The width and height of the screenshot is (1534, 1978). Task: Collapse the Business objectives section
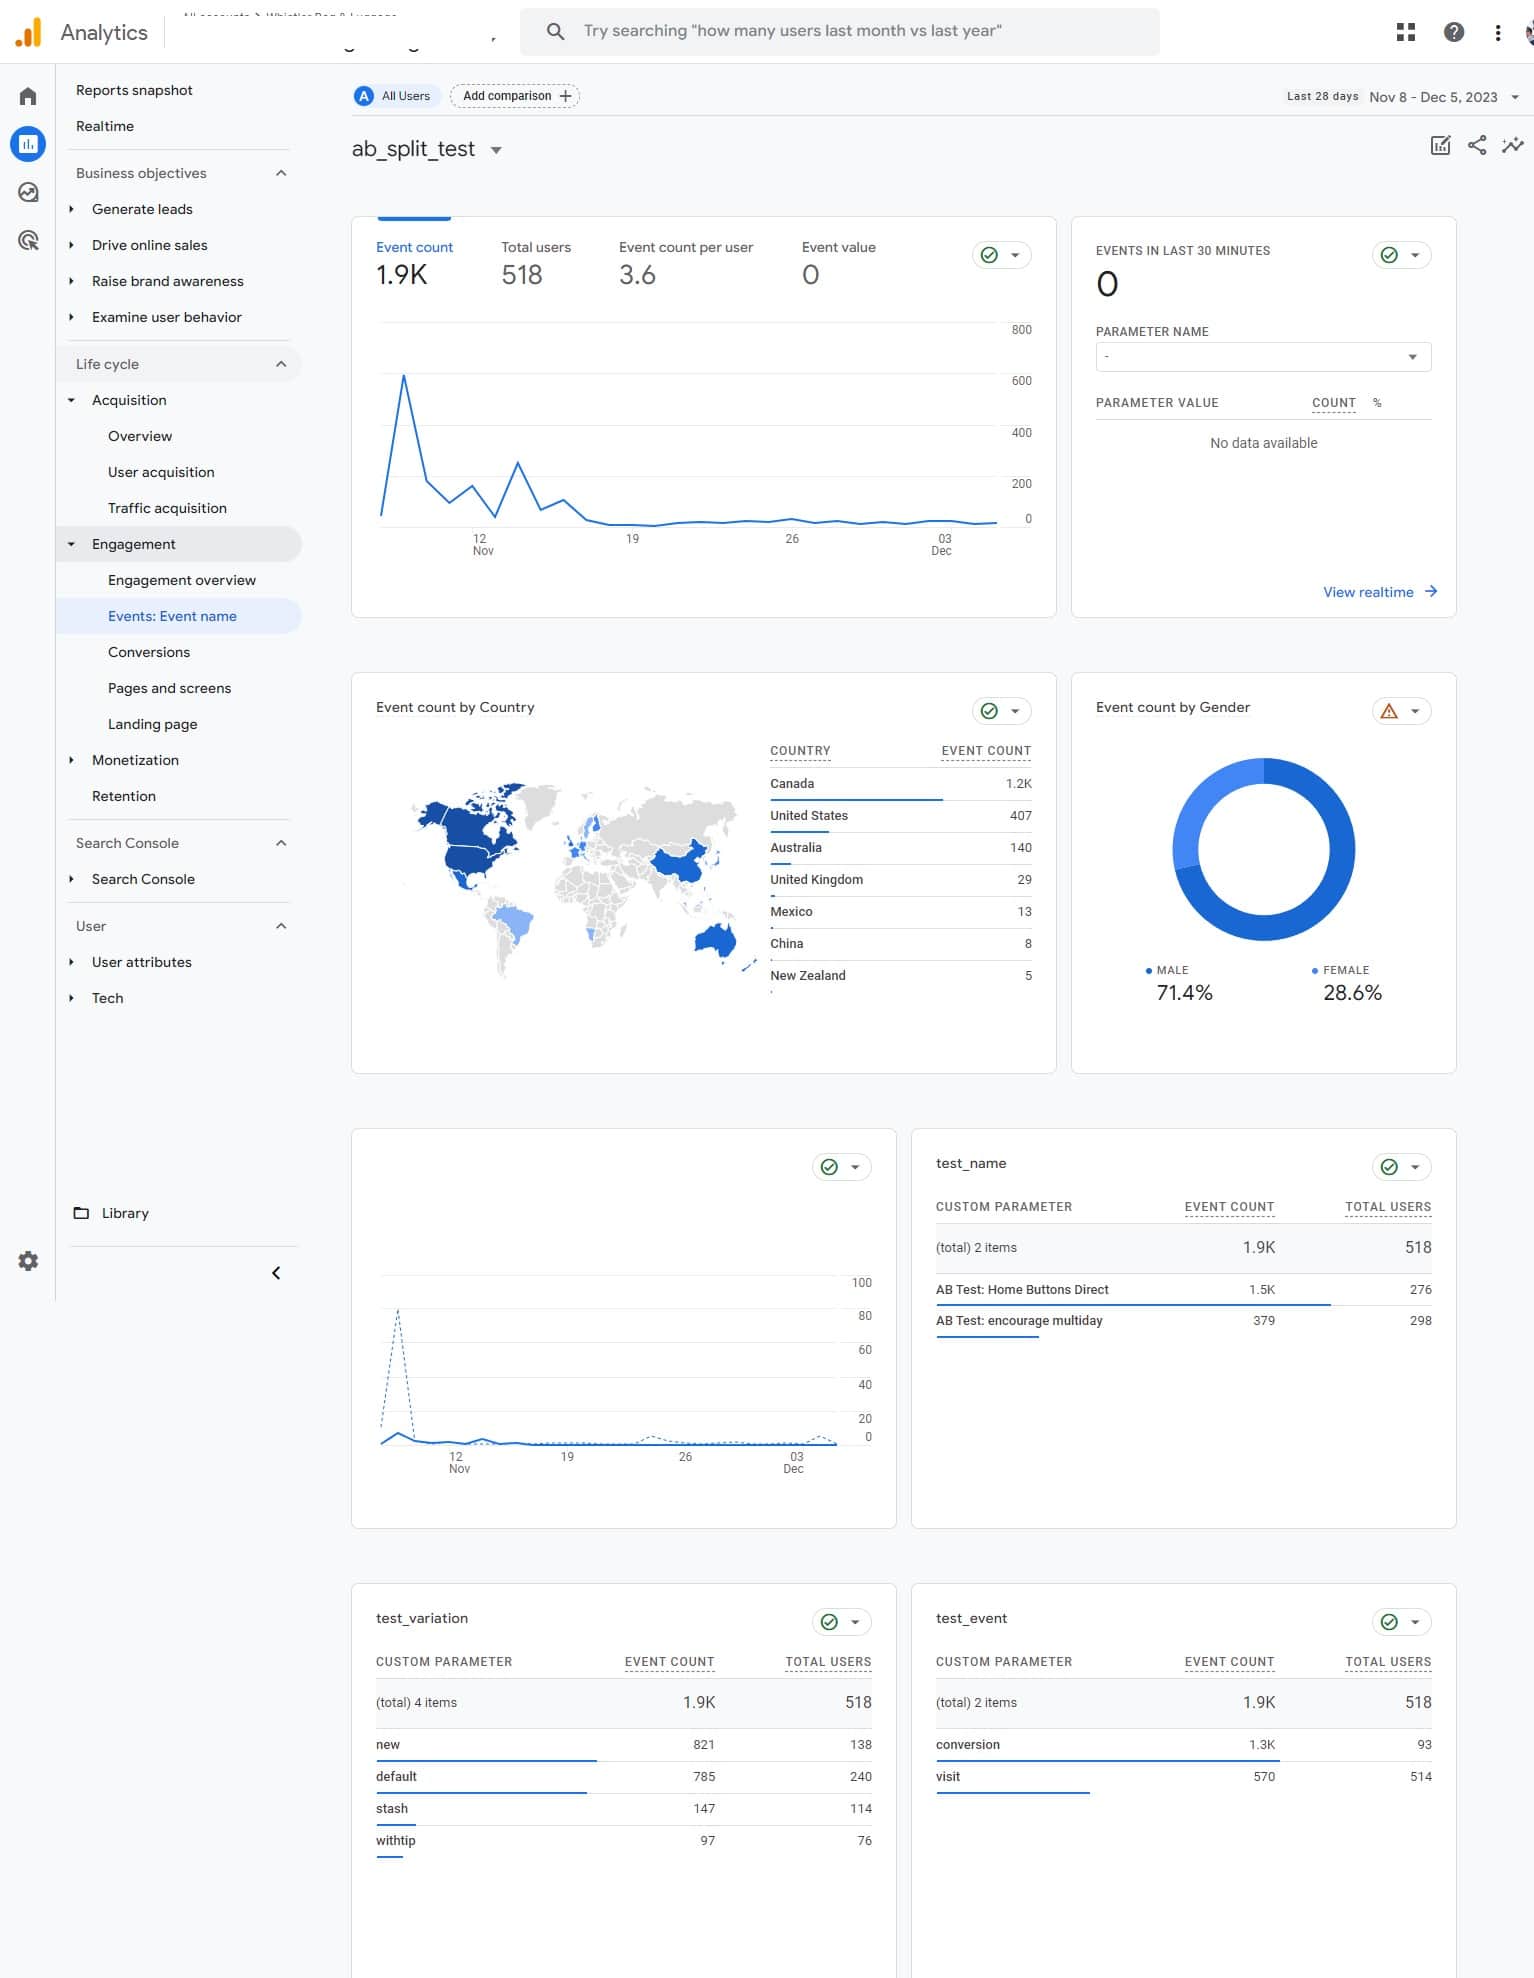281,173
